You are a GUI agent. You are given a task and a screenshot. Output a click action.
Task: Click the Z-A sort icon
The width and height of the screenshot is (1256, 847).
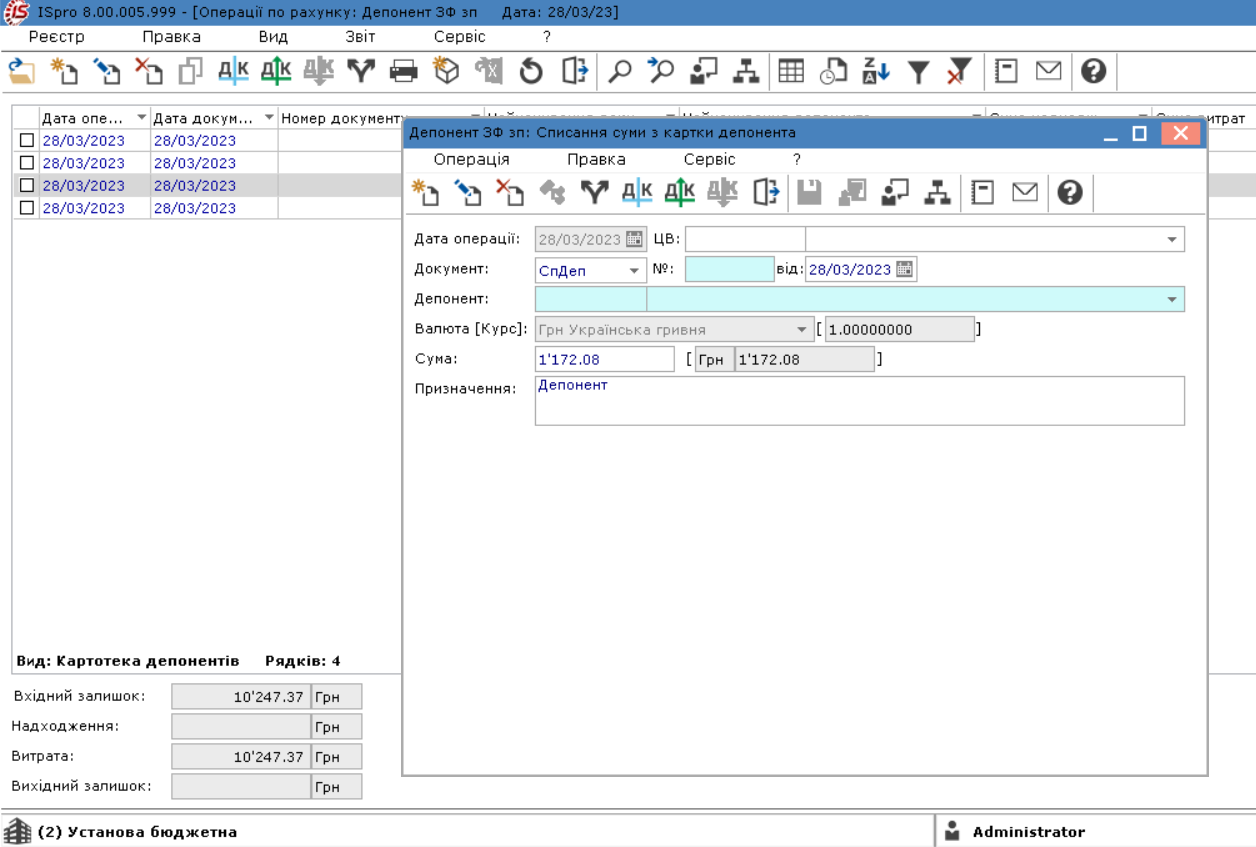coord(876,71)
